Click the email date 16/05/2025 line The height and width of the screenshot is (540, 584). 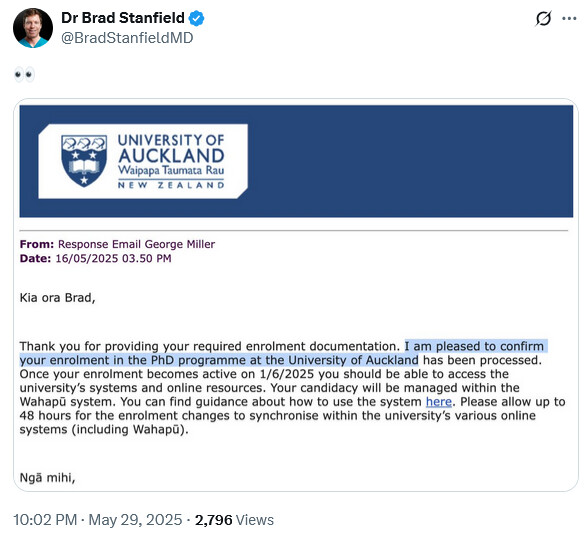[95, 258]
